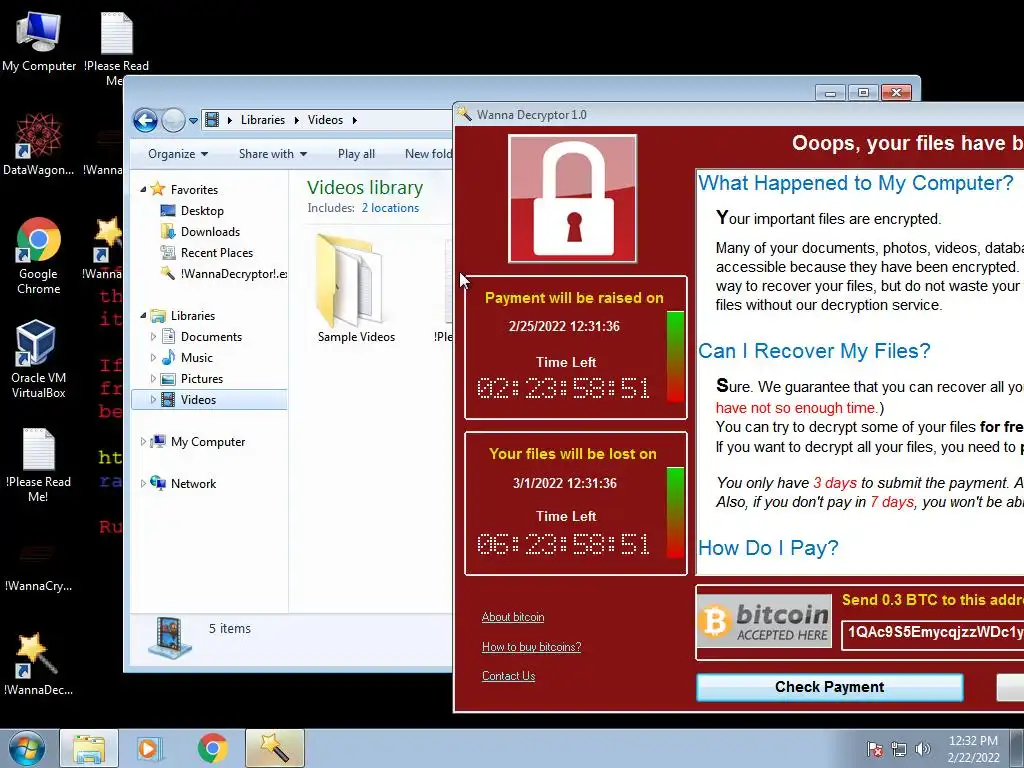Screen dimensions: 1024x768
Task: Click Videos in Explorer address bar
Action: [325, 120]
